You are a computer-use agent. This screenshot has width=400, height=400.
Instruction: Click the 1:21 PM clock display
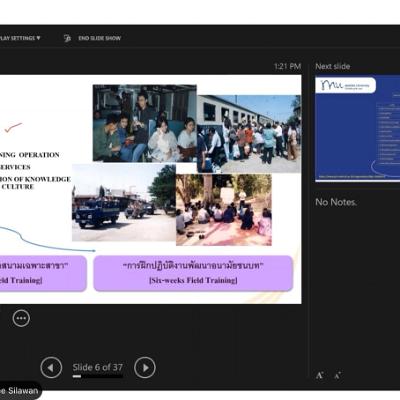click(287, 66)
